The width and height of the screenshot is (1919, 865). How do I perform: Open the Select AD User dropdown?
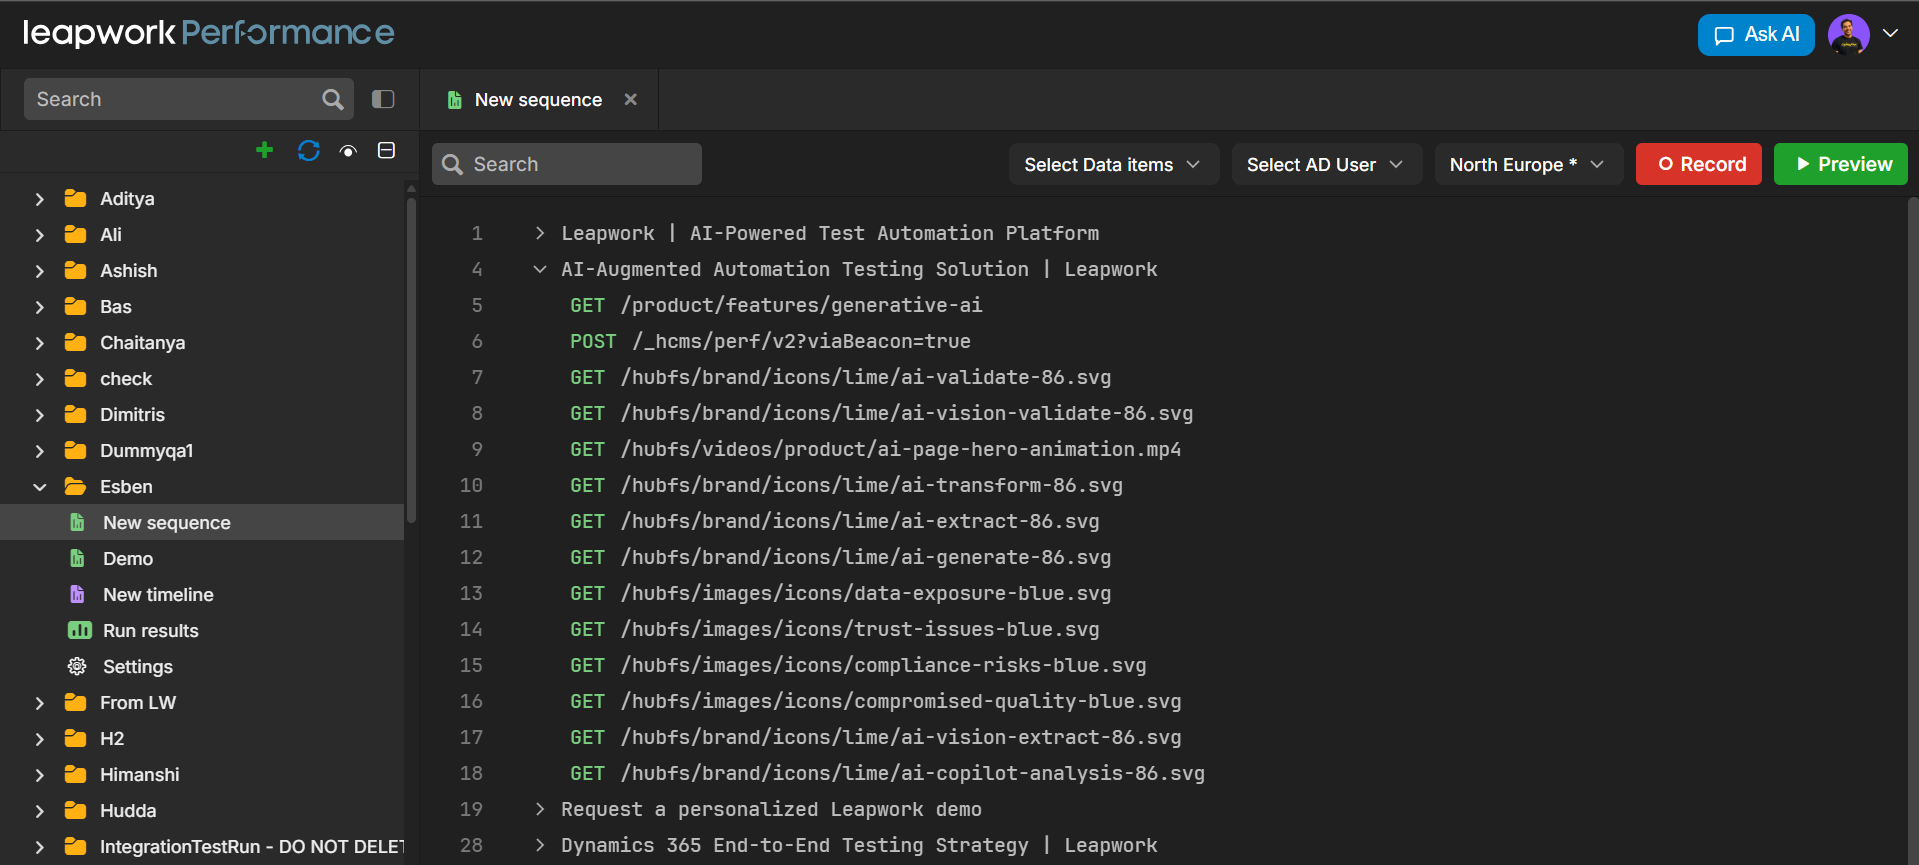click(1325, 165)
